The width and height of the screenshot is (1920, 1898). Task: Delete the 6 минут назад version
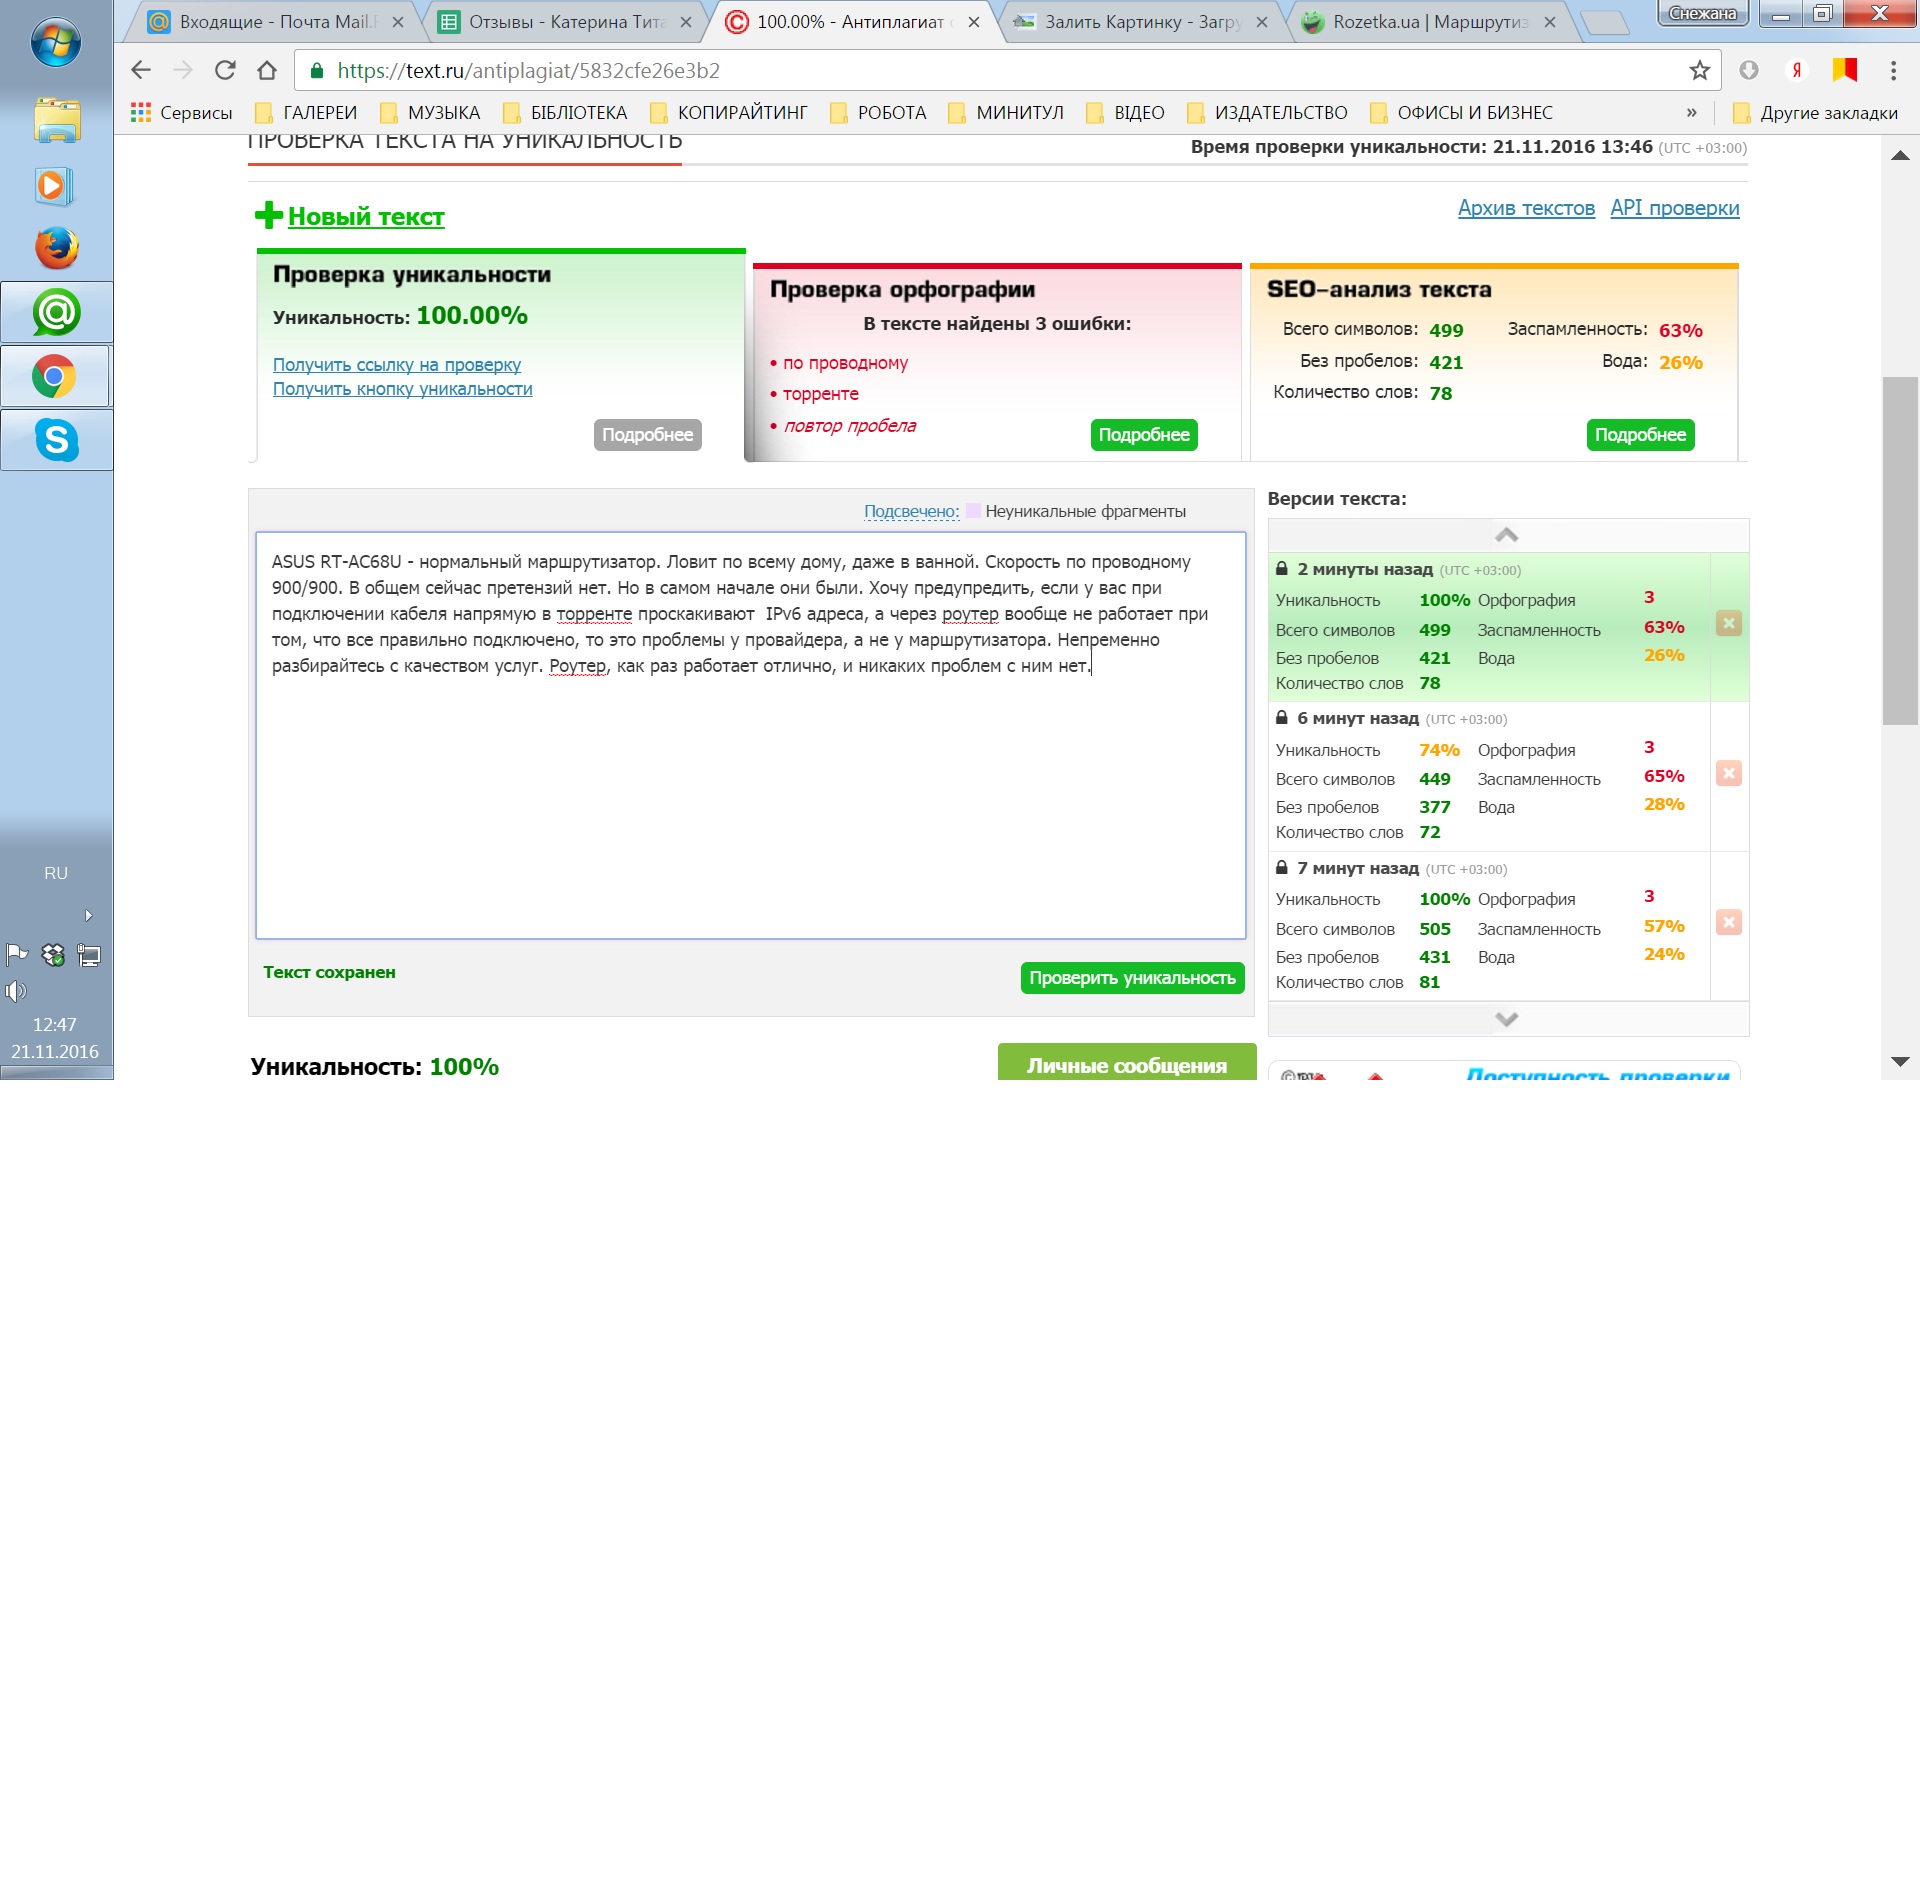[1728, 773]
